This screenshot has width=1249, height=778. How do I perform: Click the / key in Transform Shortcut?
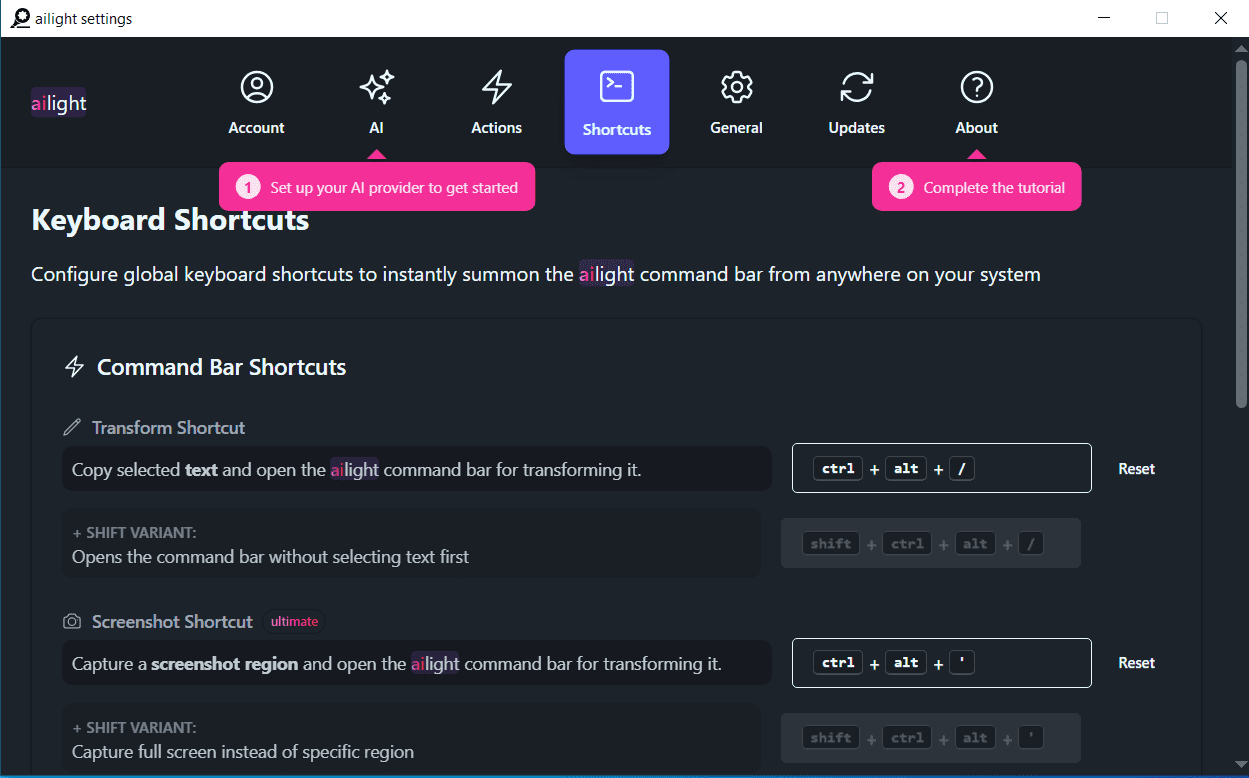pos(962,468)
